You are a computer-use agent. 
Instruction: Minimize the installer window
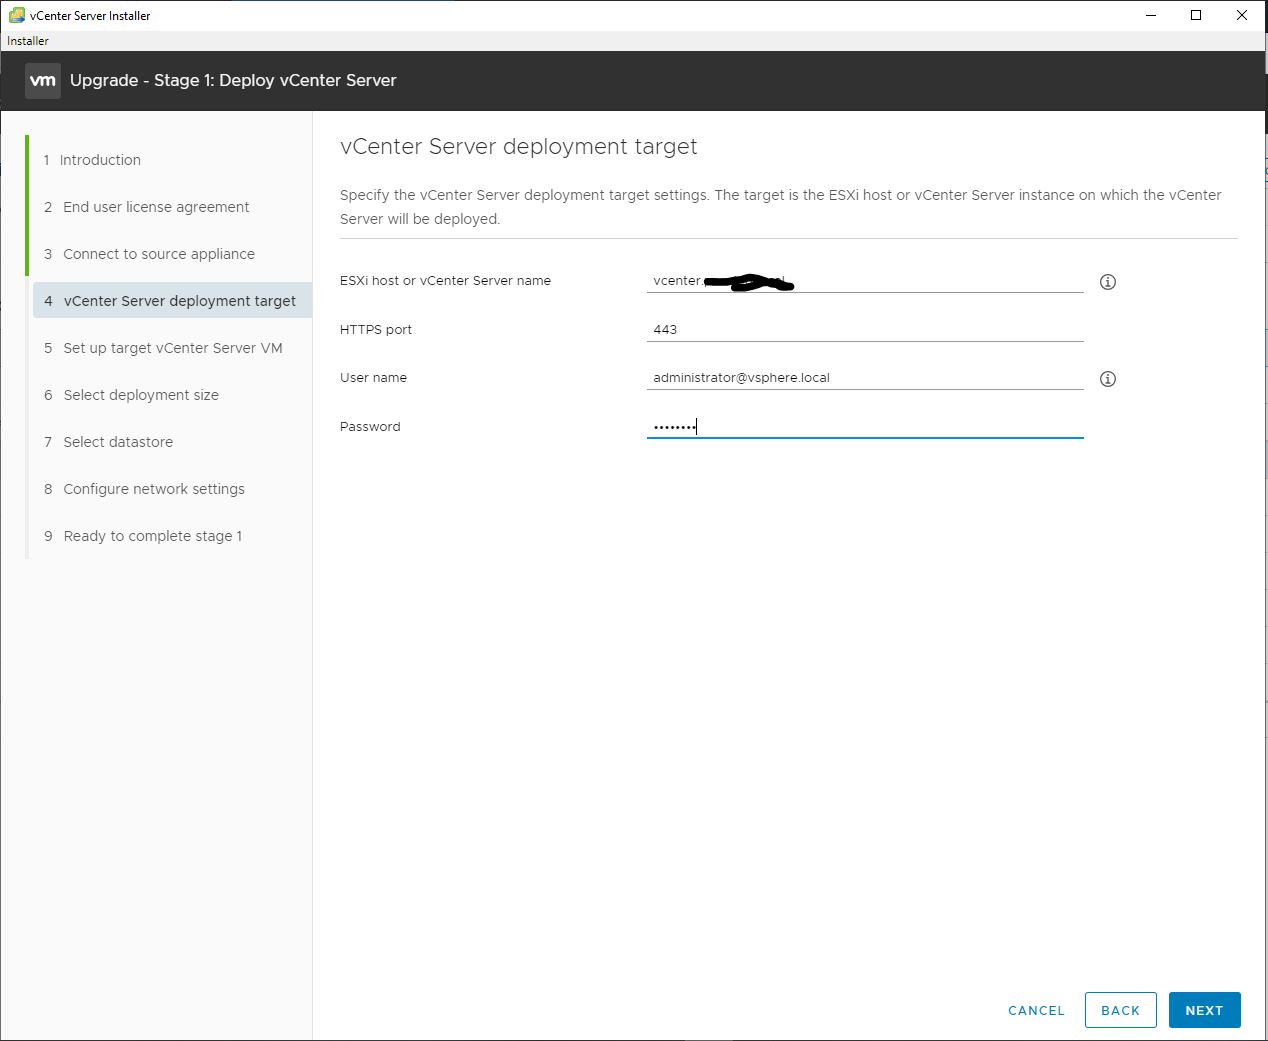tap(1152, 15)
